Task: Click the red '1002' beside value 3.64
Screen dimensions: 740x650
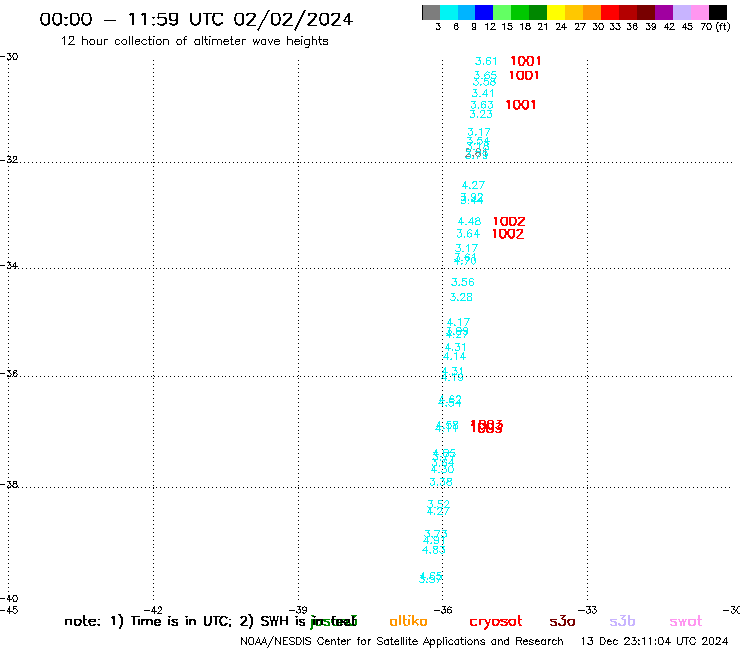Action: 508,234
